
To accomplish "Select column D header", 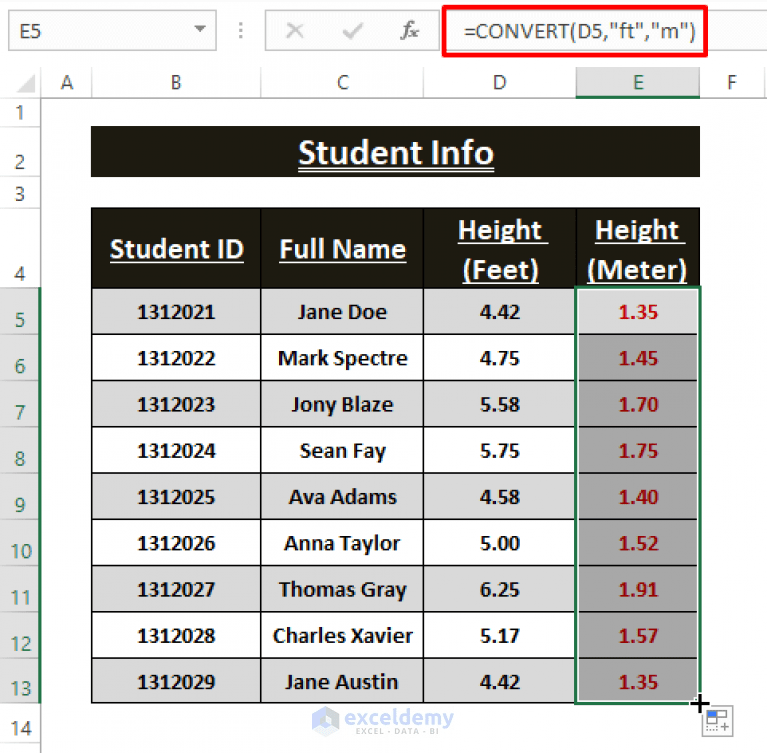I will coord(499,83).
